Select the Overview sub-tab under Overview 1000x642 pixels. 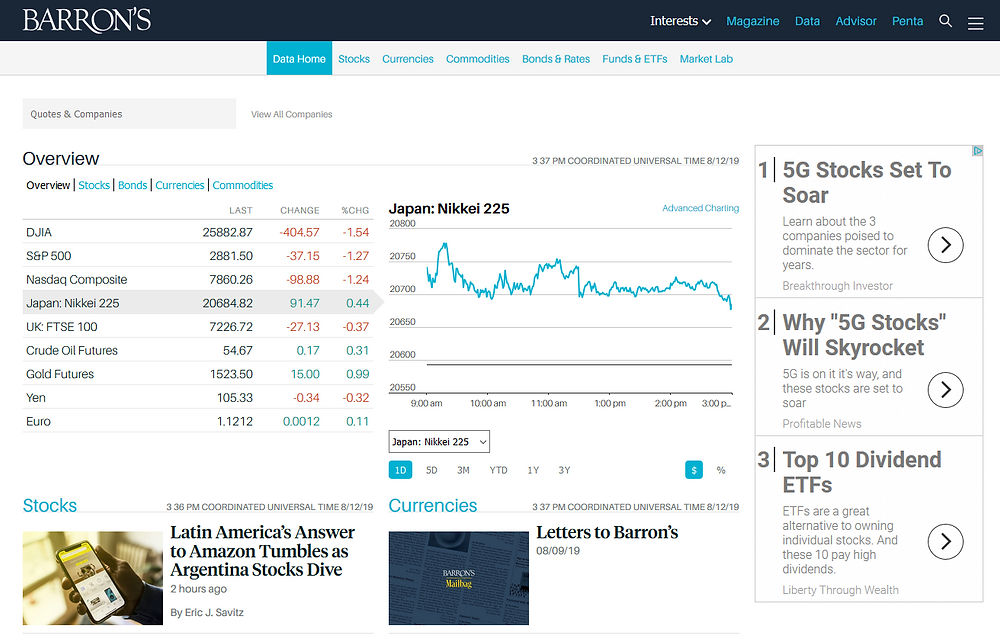pos(48,185)
